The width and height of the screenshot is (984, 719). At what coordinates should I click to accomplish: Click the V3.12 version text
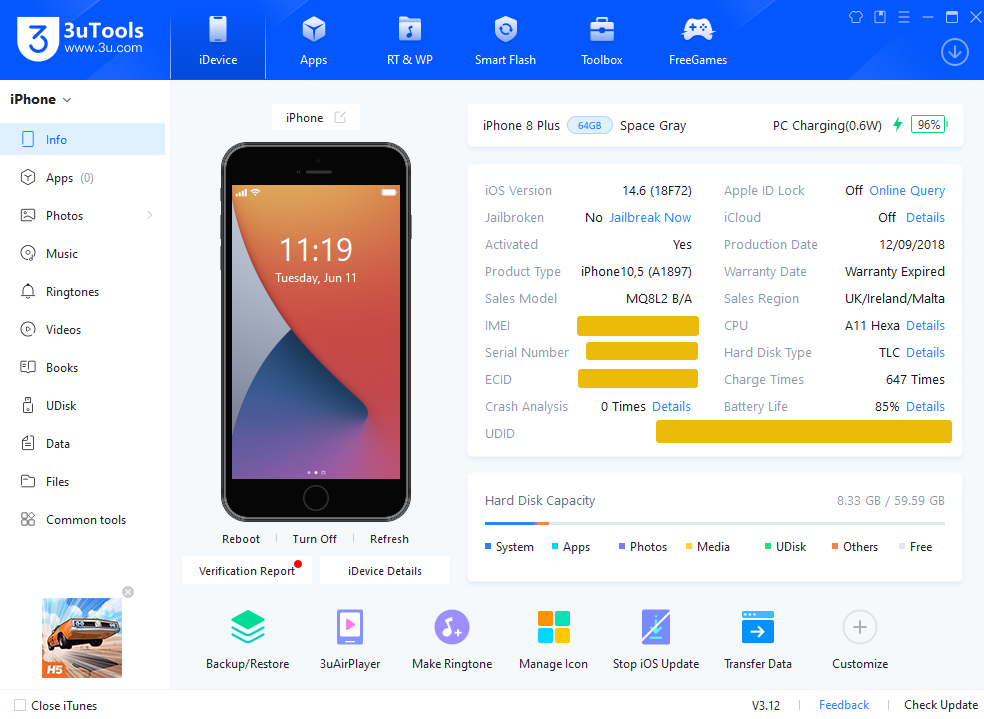coord(766,705)
